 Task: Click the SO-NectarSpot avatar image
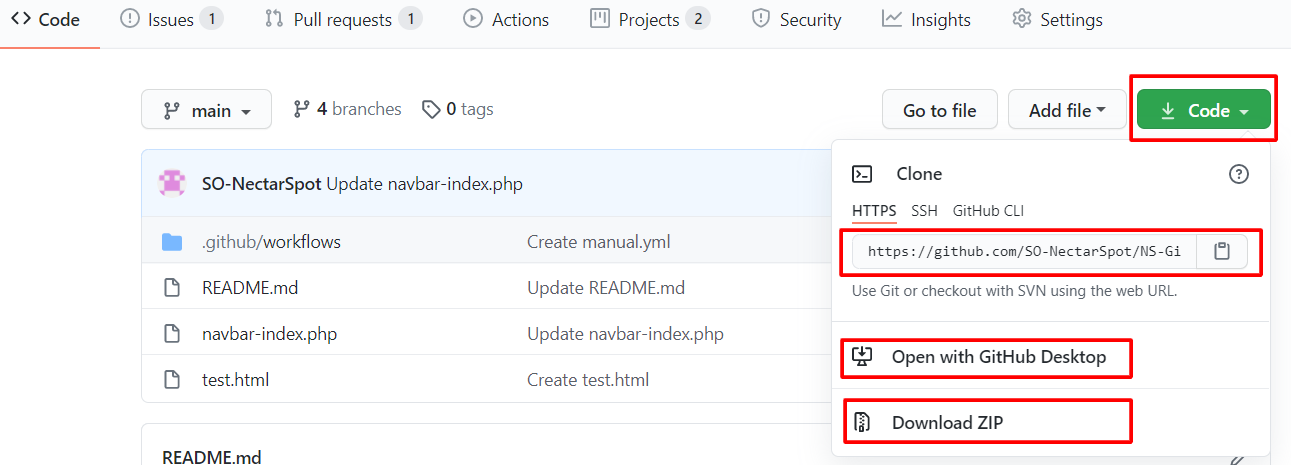coord(172,184)
